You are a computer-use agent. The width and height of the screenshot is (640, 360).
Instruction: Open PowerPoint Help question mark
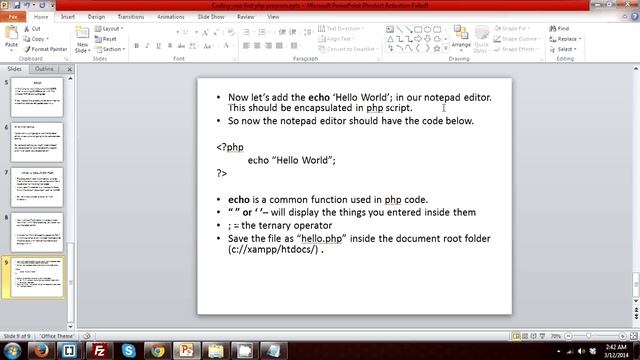click(x=635, y=17)
